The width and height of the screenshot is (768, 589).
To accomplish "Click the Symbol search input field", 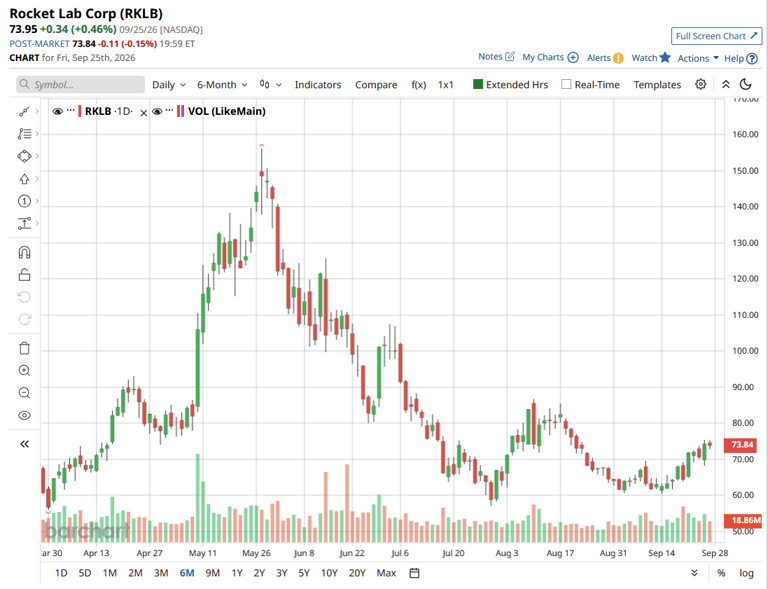I will point(80,84).
